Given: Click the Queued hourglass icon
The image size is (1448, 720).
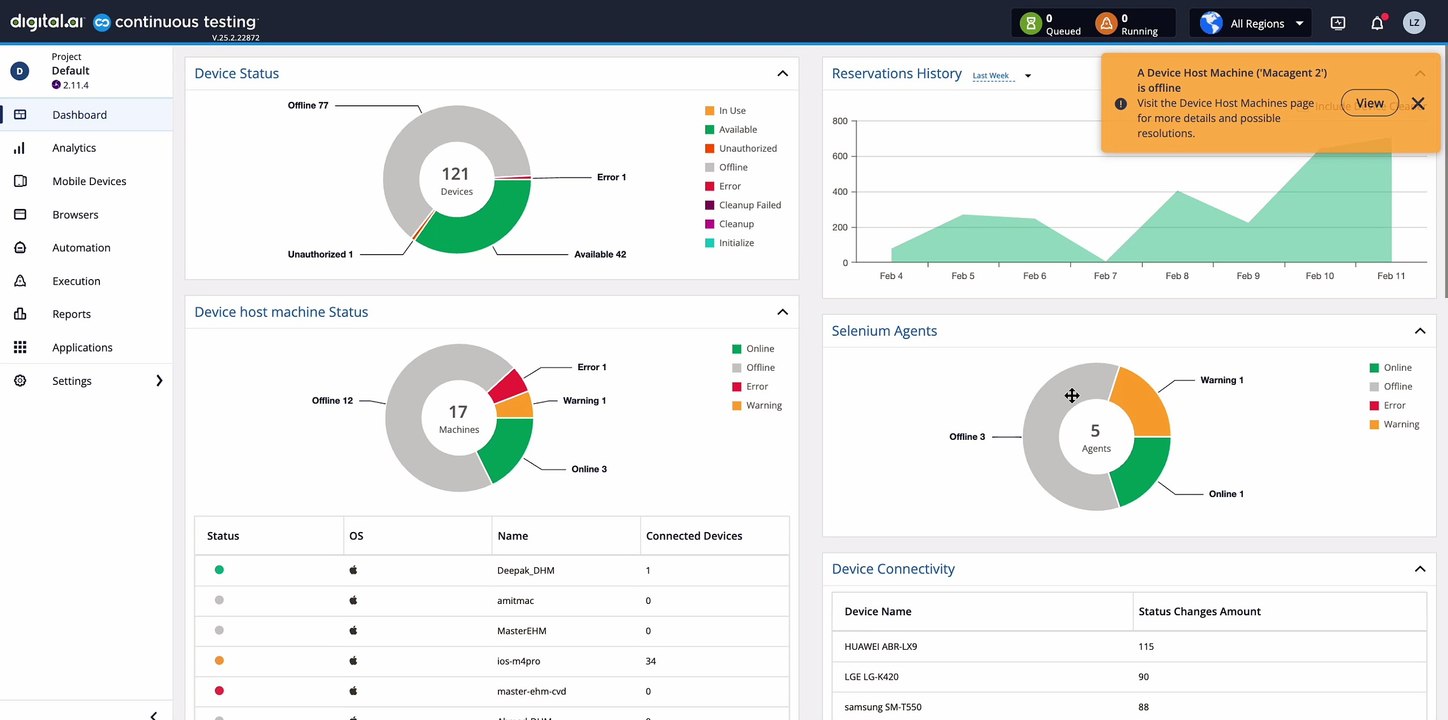Looking at the screenshot, I should [x=1030, y=23].
